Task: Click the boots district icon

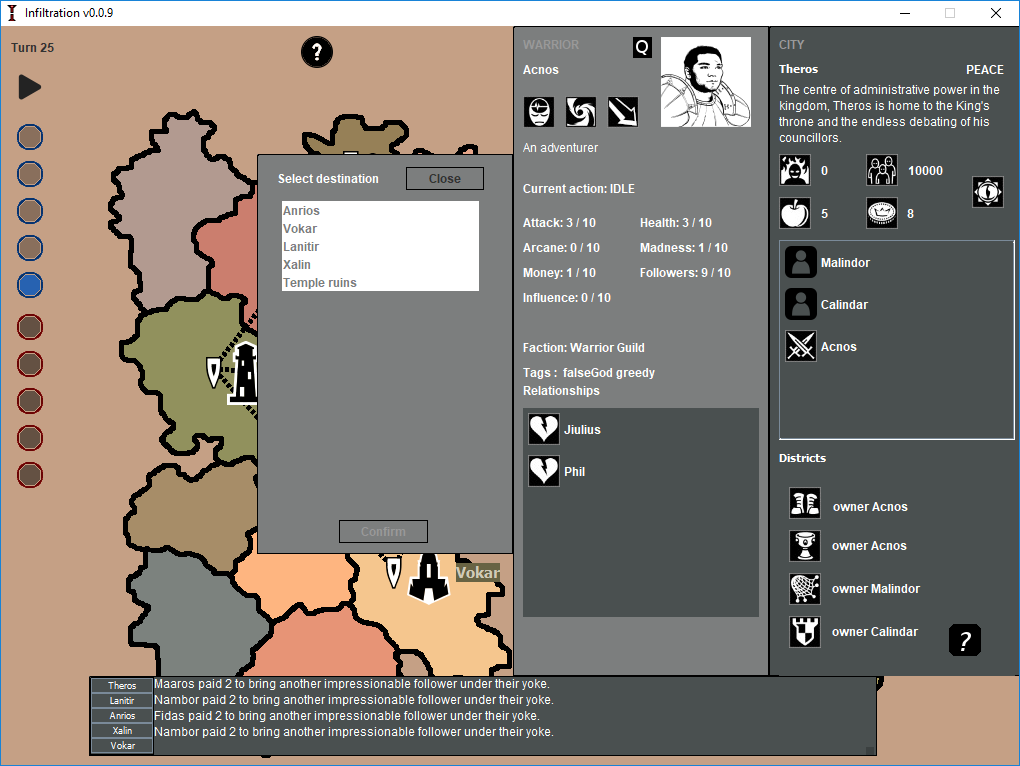Action: pos(805,503)
